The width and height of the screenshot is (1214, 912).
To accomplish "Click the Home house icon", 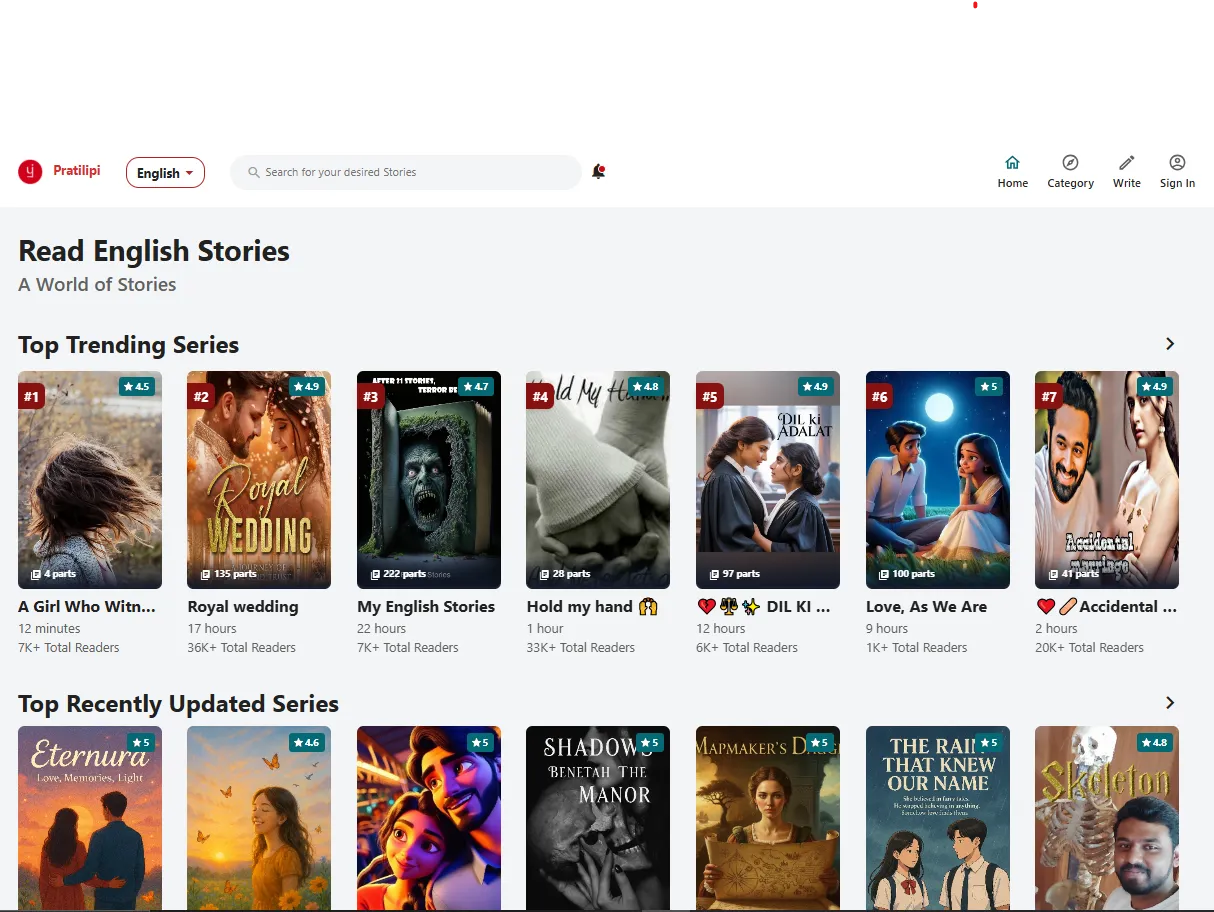I will (1012, 162).
